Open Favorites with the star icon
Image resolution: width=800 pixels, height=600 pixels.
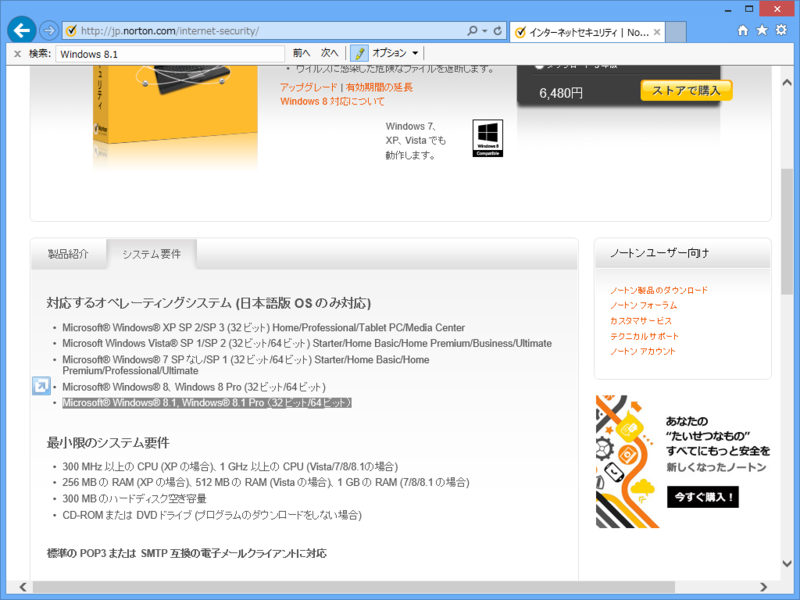[763, 28]
